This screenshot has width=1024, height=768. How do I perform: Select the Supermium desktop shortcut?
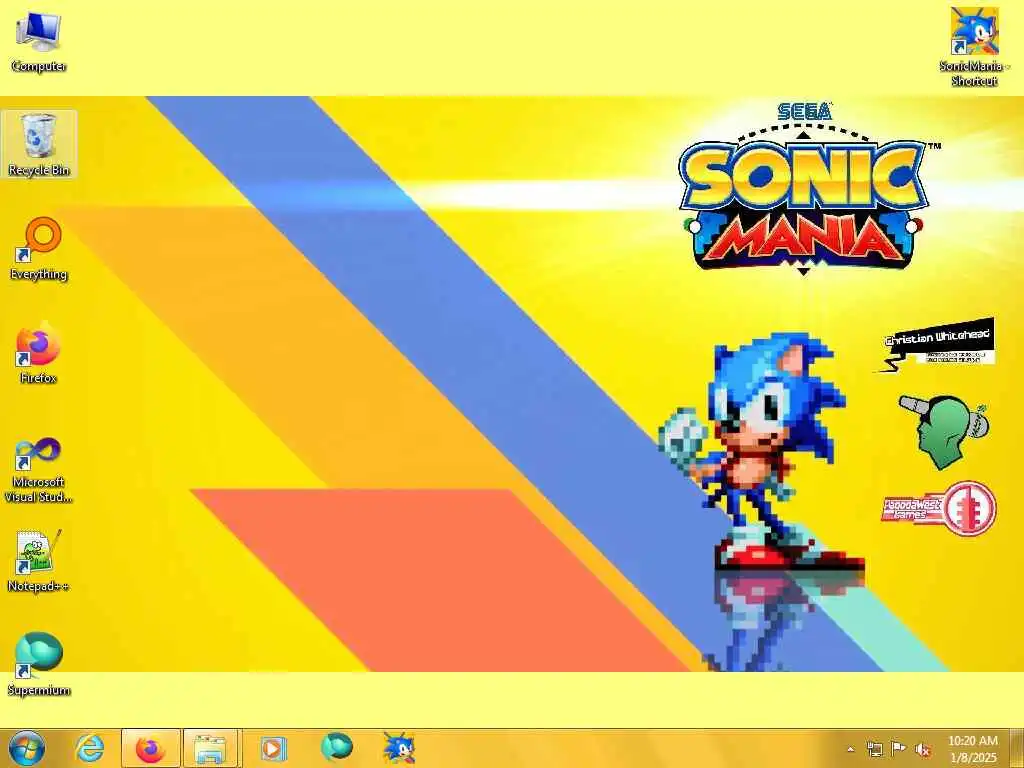click(39, 664)
